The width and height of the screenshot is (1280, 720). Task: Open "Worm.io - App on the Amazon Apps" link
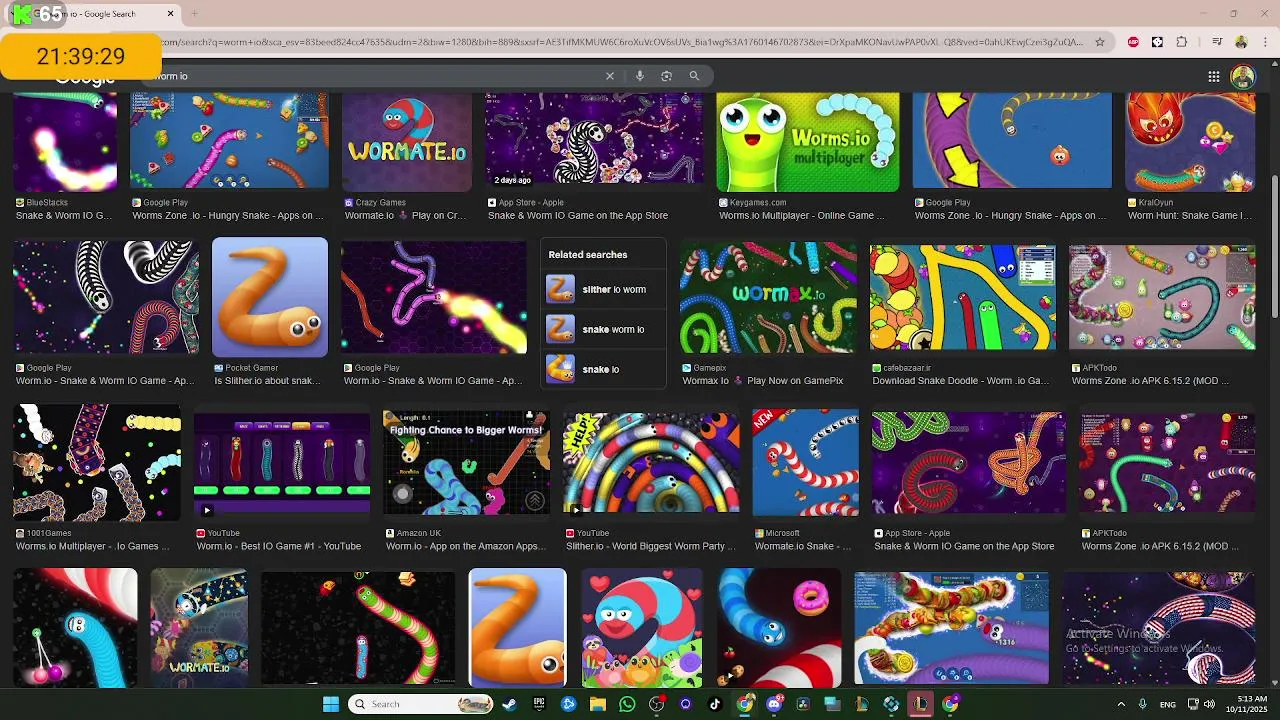pos(466,547)
